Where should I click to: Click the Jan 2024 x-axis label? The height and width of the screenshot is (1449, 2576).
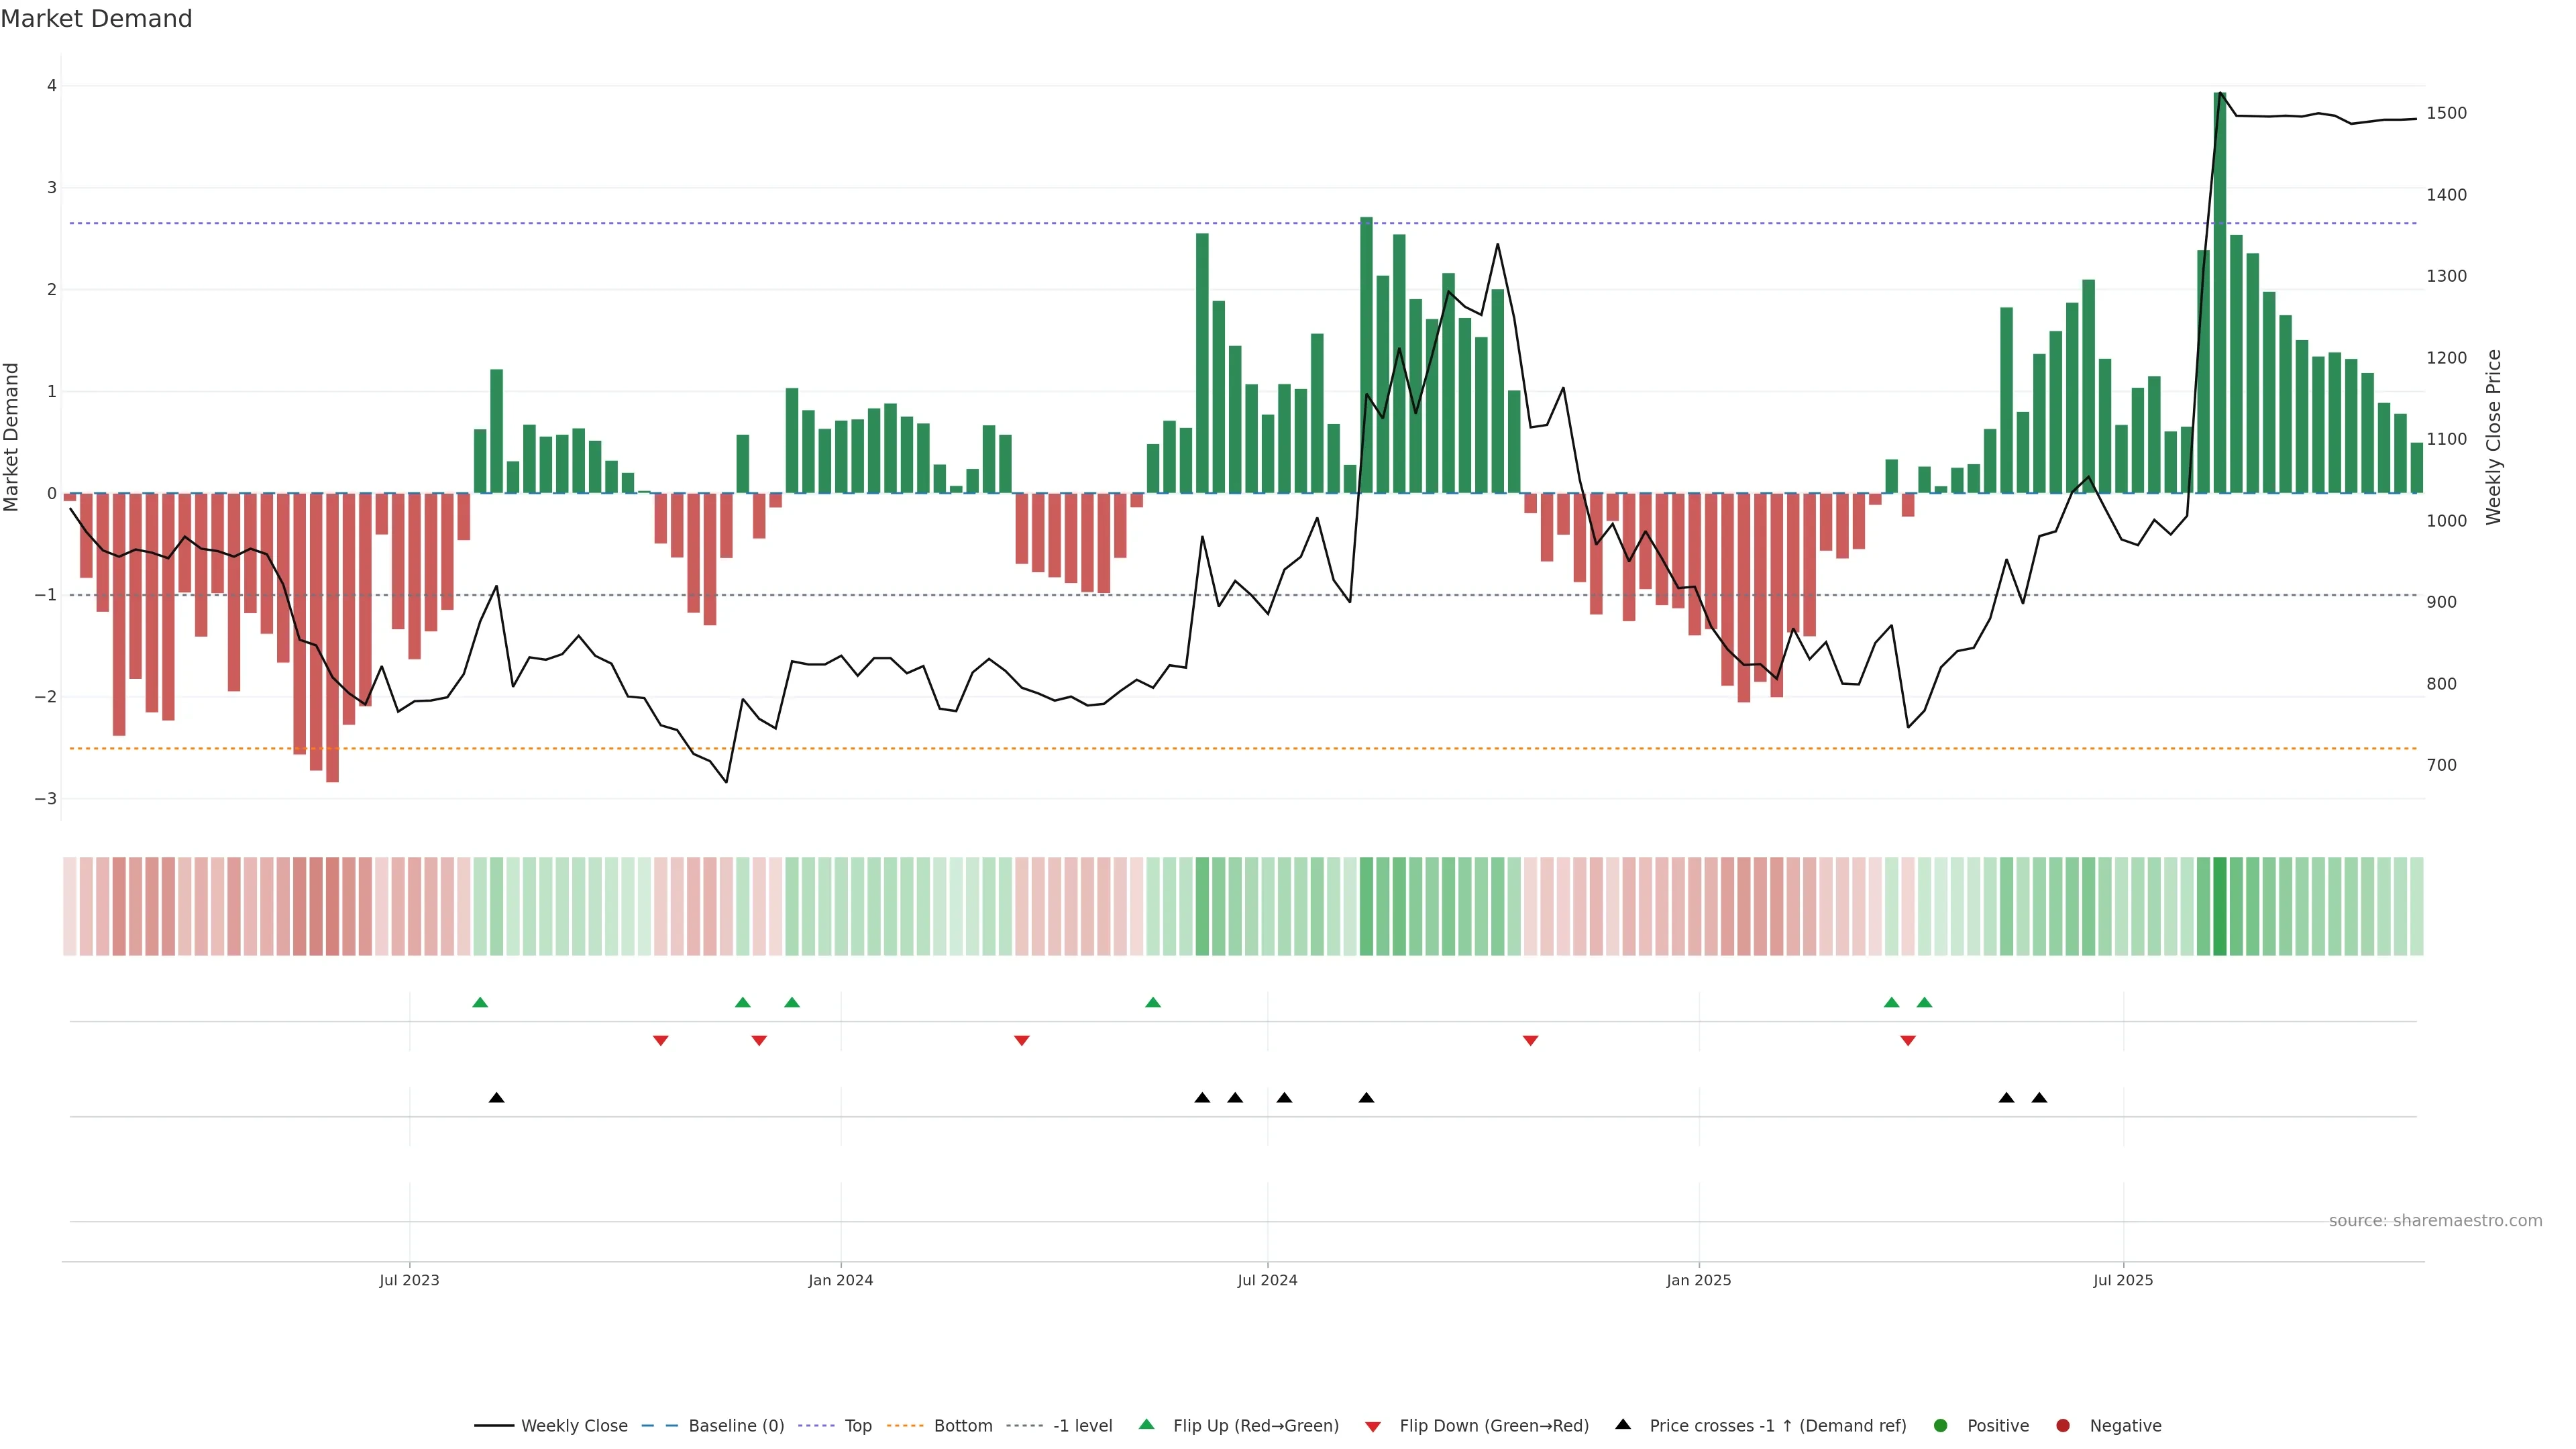coord(840,1280)
